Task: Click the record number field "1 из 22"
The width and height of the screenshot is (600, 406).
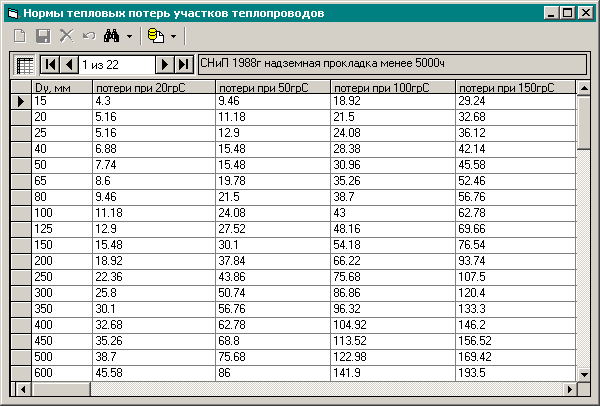Action: point(116,65)
